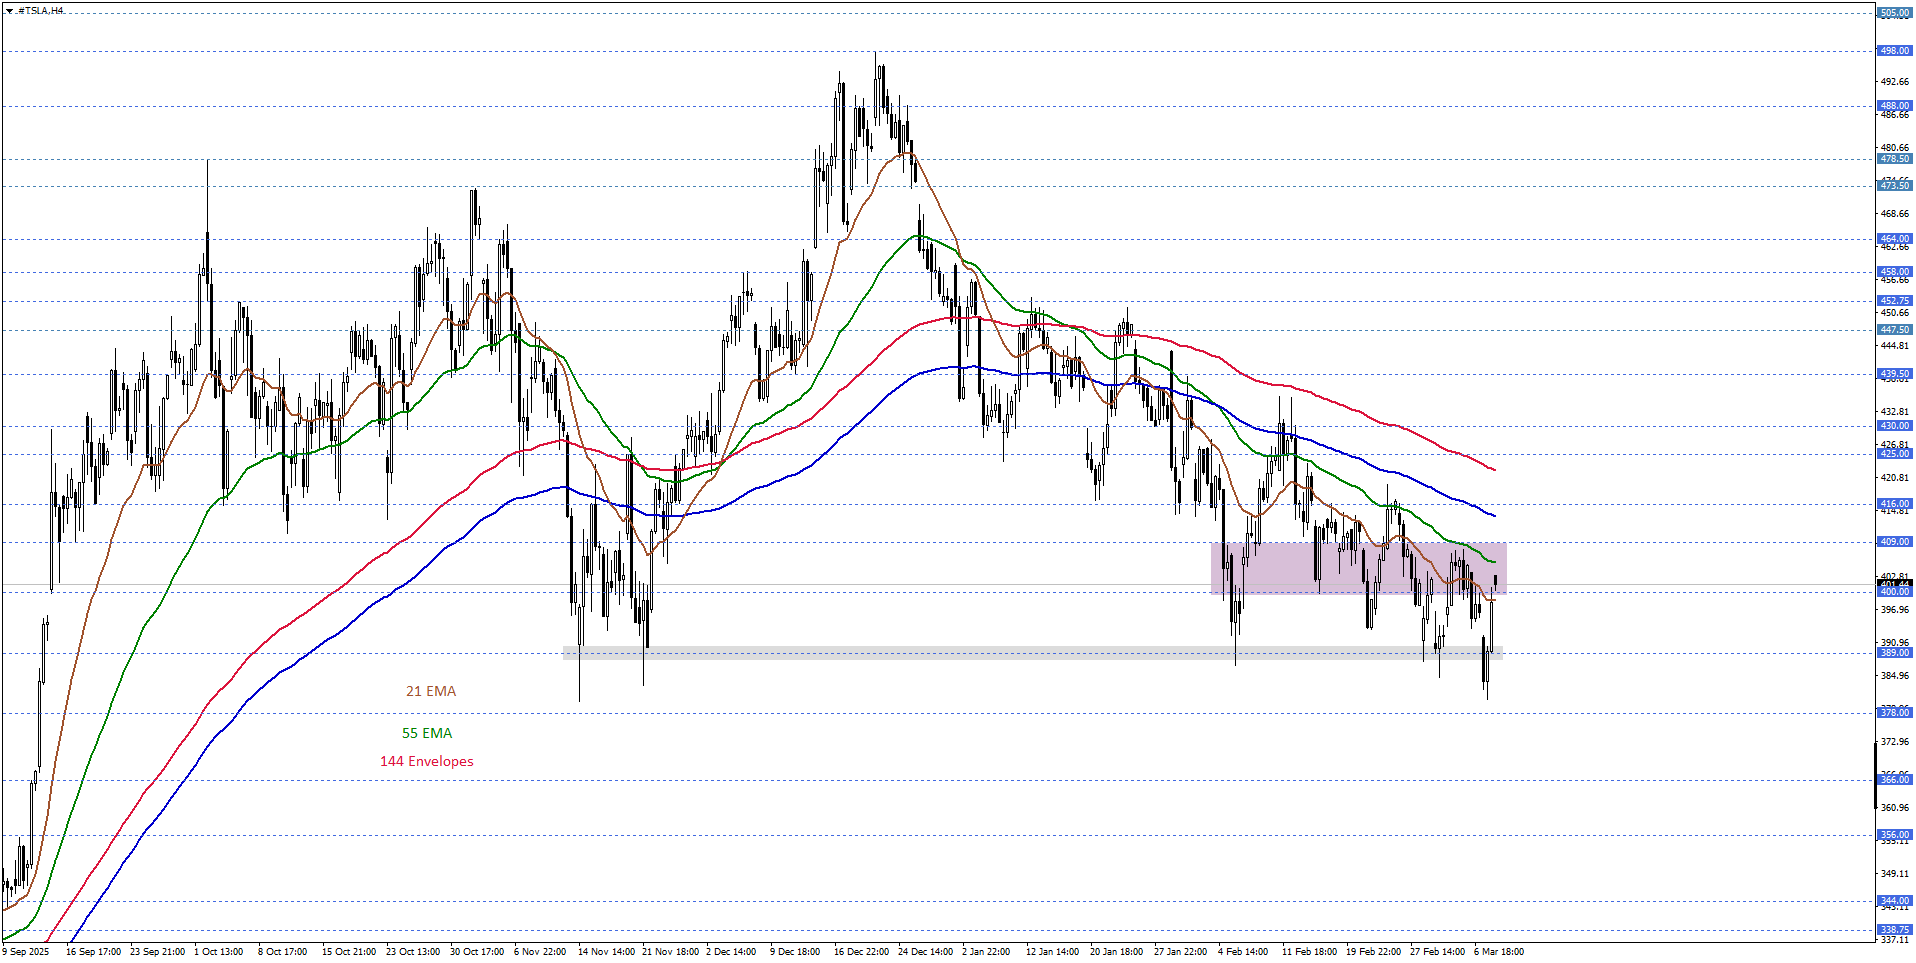Click the 498.00 price level label
The width and height of the screenshot is (1916, 963).
click(1894, 51)
